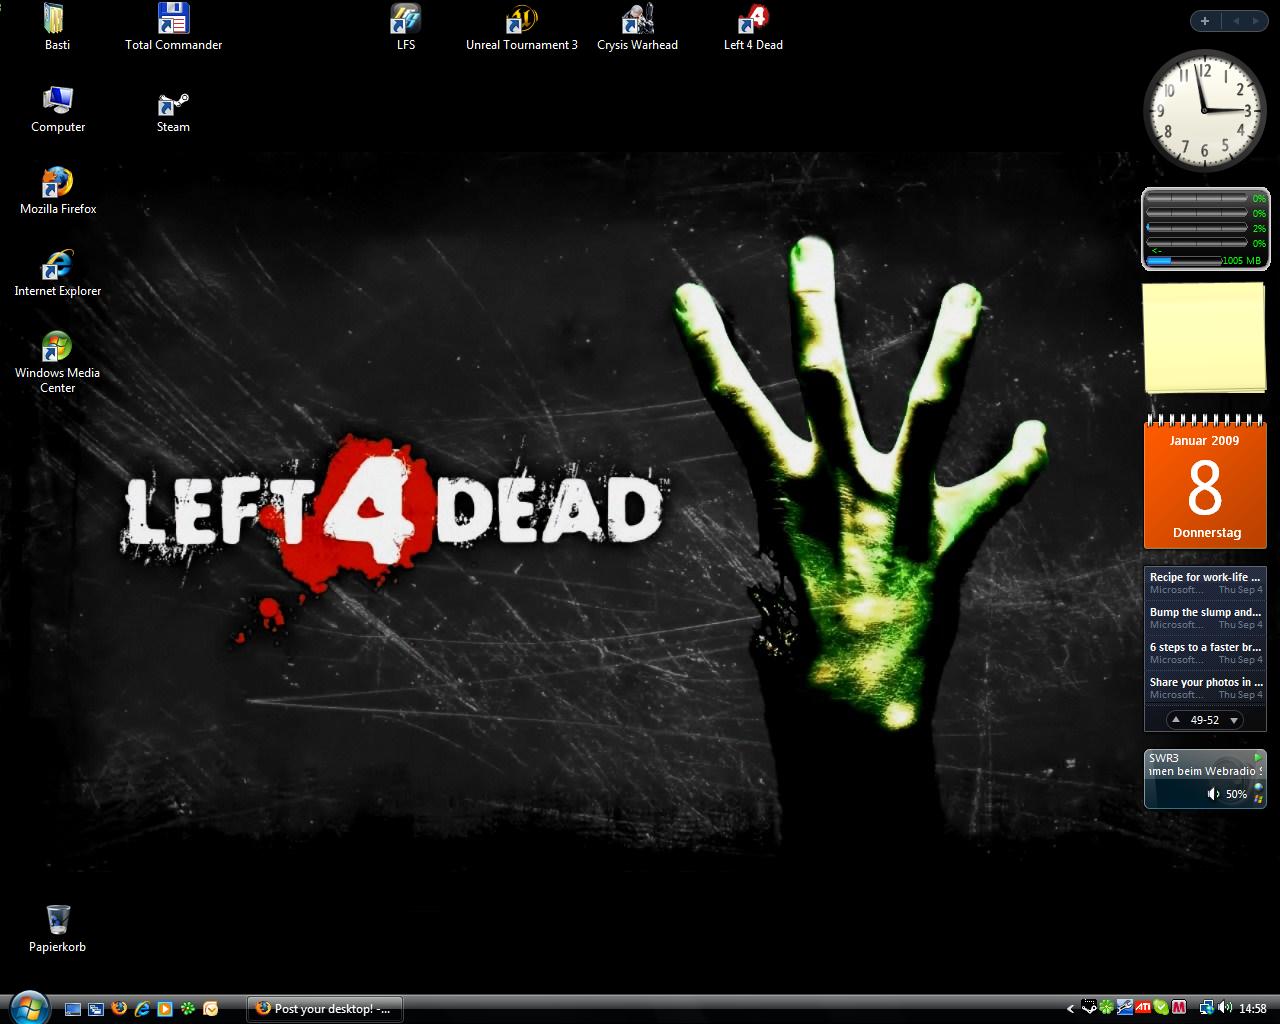Click the sidebar add gadgets plus button
1280x1024 pixels.
(x=1205, y=21)
